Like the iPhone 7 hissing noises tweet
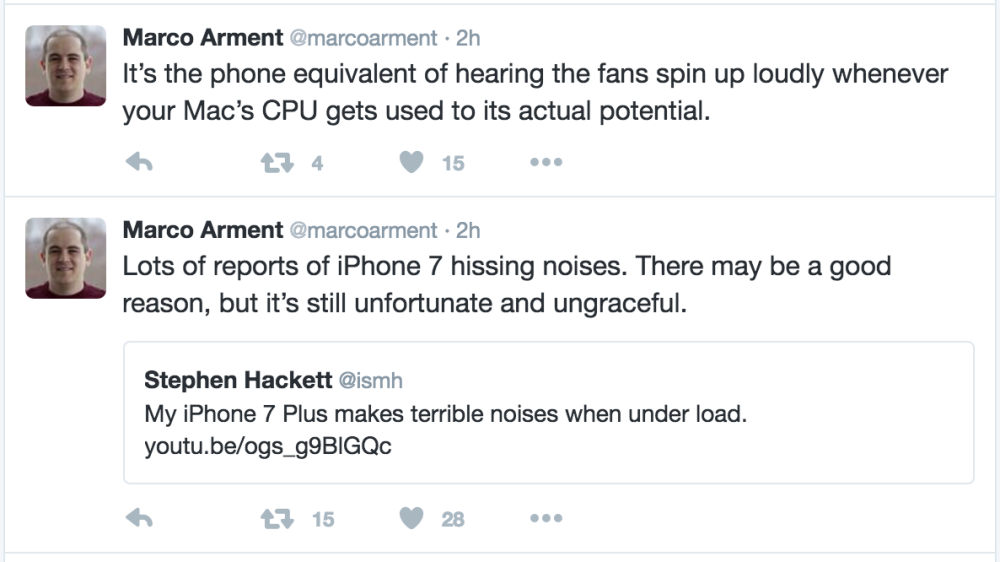 tap(411, 519)
